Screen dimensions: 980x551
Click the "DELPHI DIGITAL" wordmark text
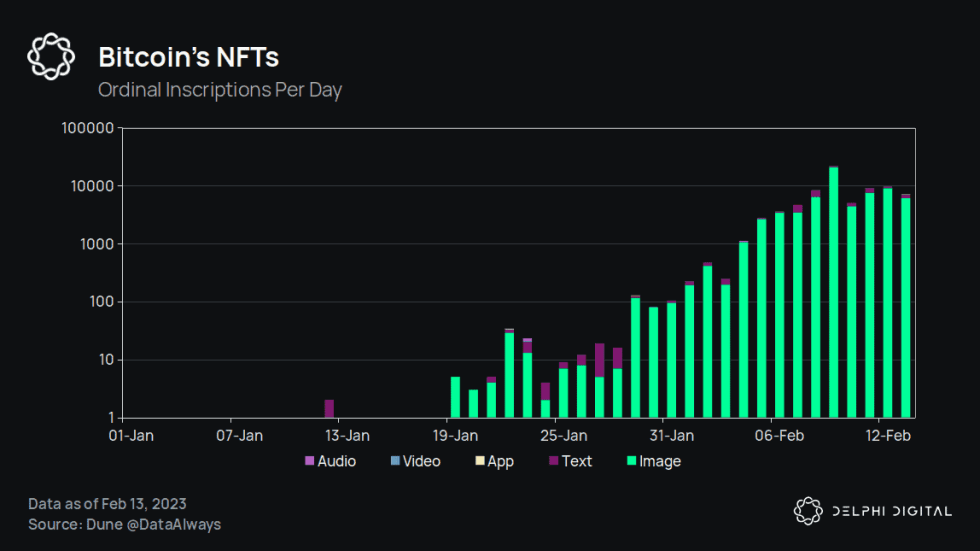pos(893,511)
